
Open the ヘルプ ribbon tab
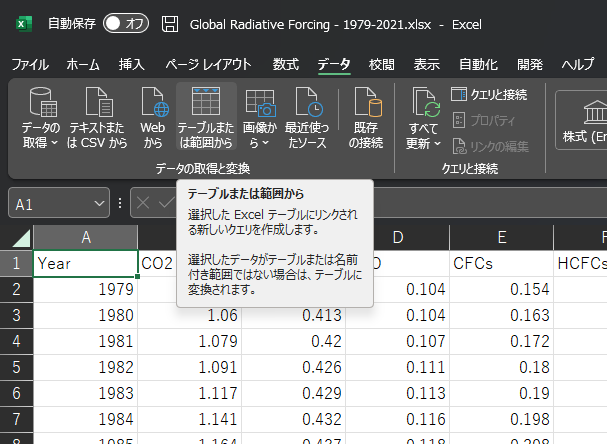tap(578, 65)
